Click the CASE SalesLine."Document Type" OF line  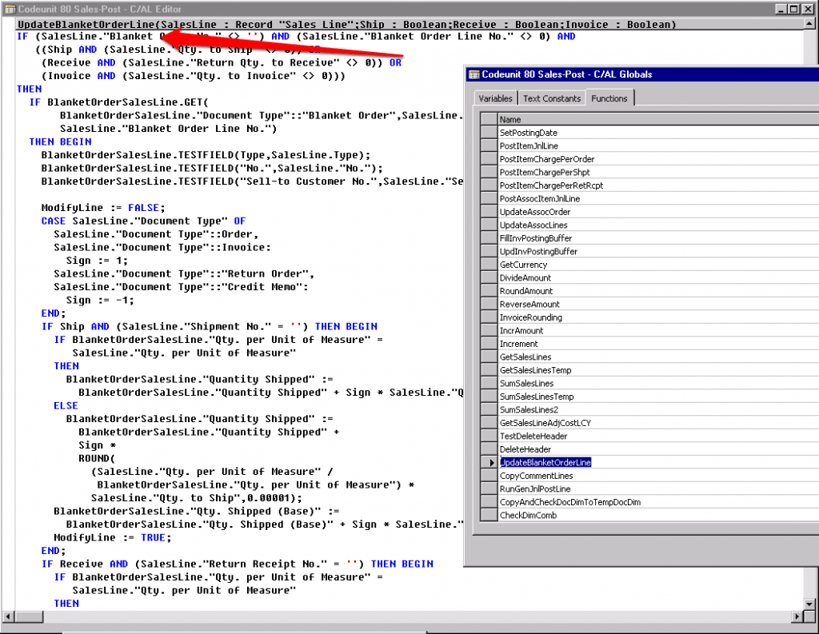point(143,221)
